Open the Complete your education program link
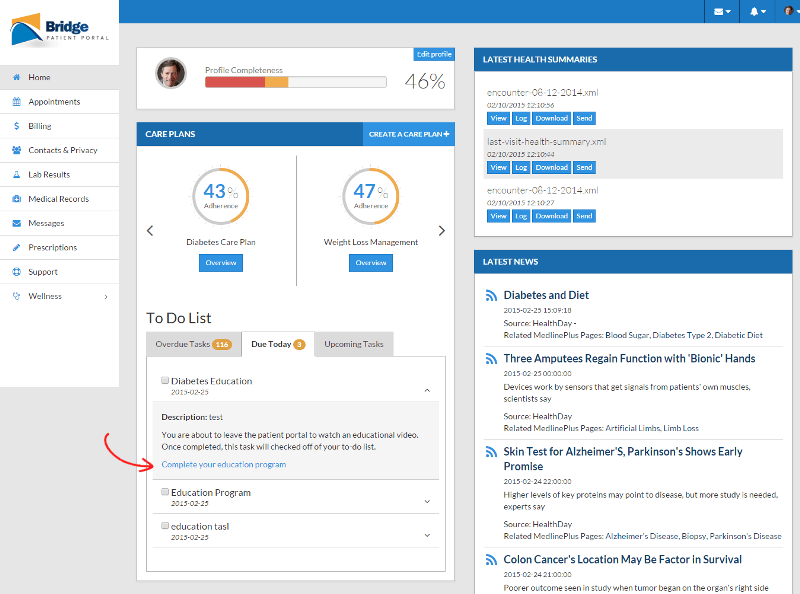The height and width of the screenshot is (594, 800). (x=223, y=465)
